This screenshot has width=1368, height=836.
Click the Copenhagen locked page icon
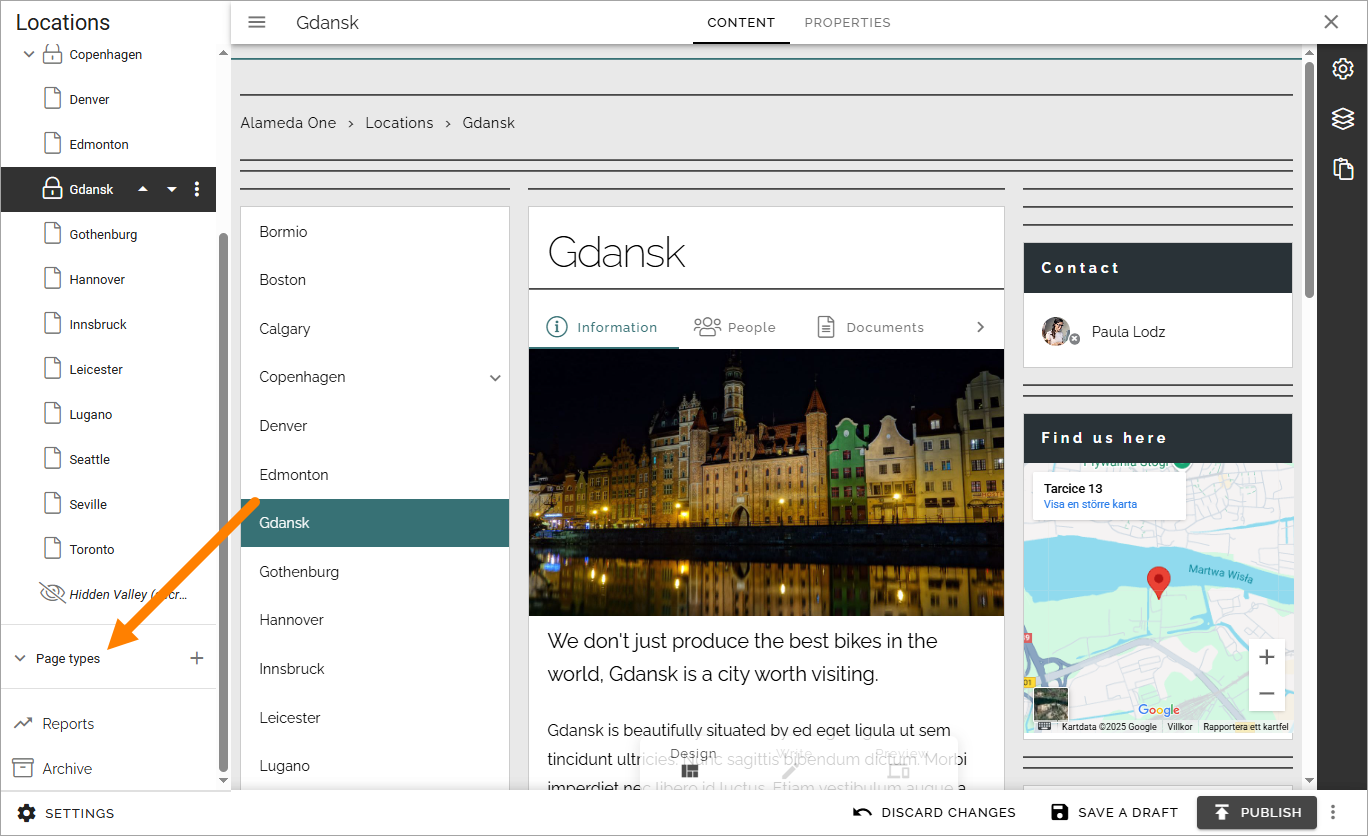point(52,54)
